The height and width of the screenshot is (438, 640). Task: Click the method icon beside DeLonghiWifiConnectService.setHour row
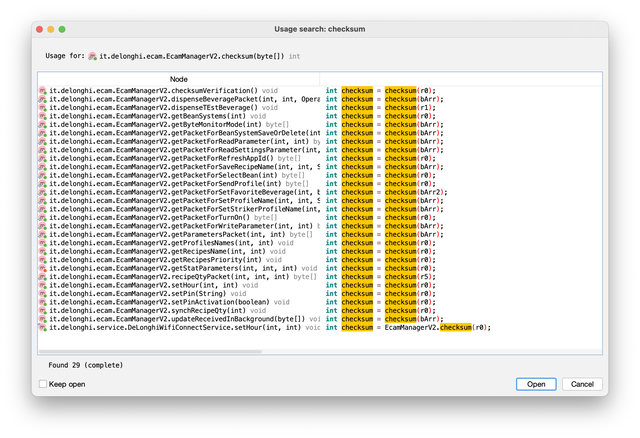tap(43, 328)
